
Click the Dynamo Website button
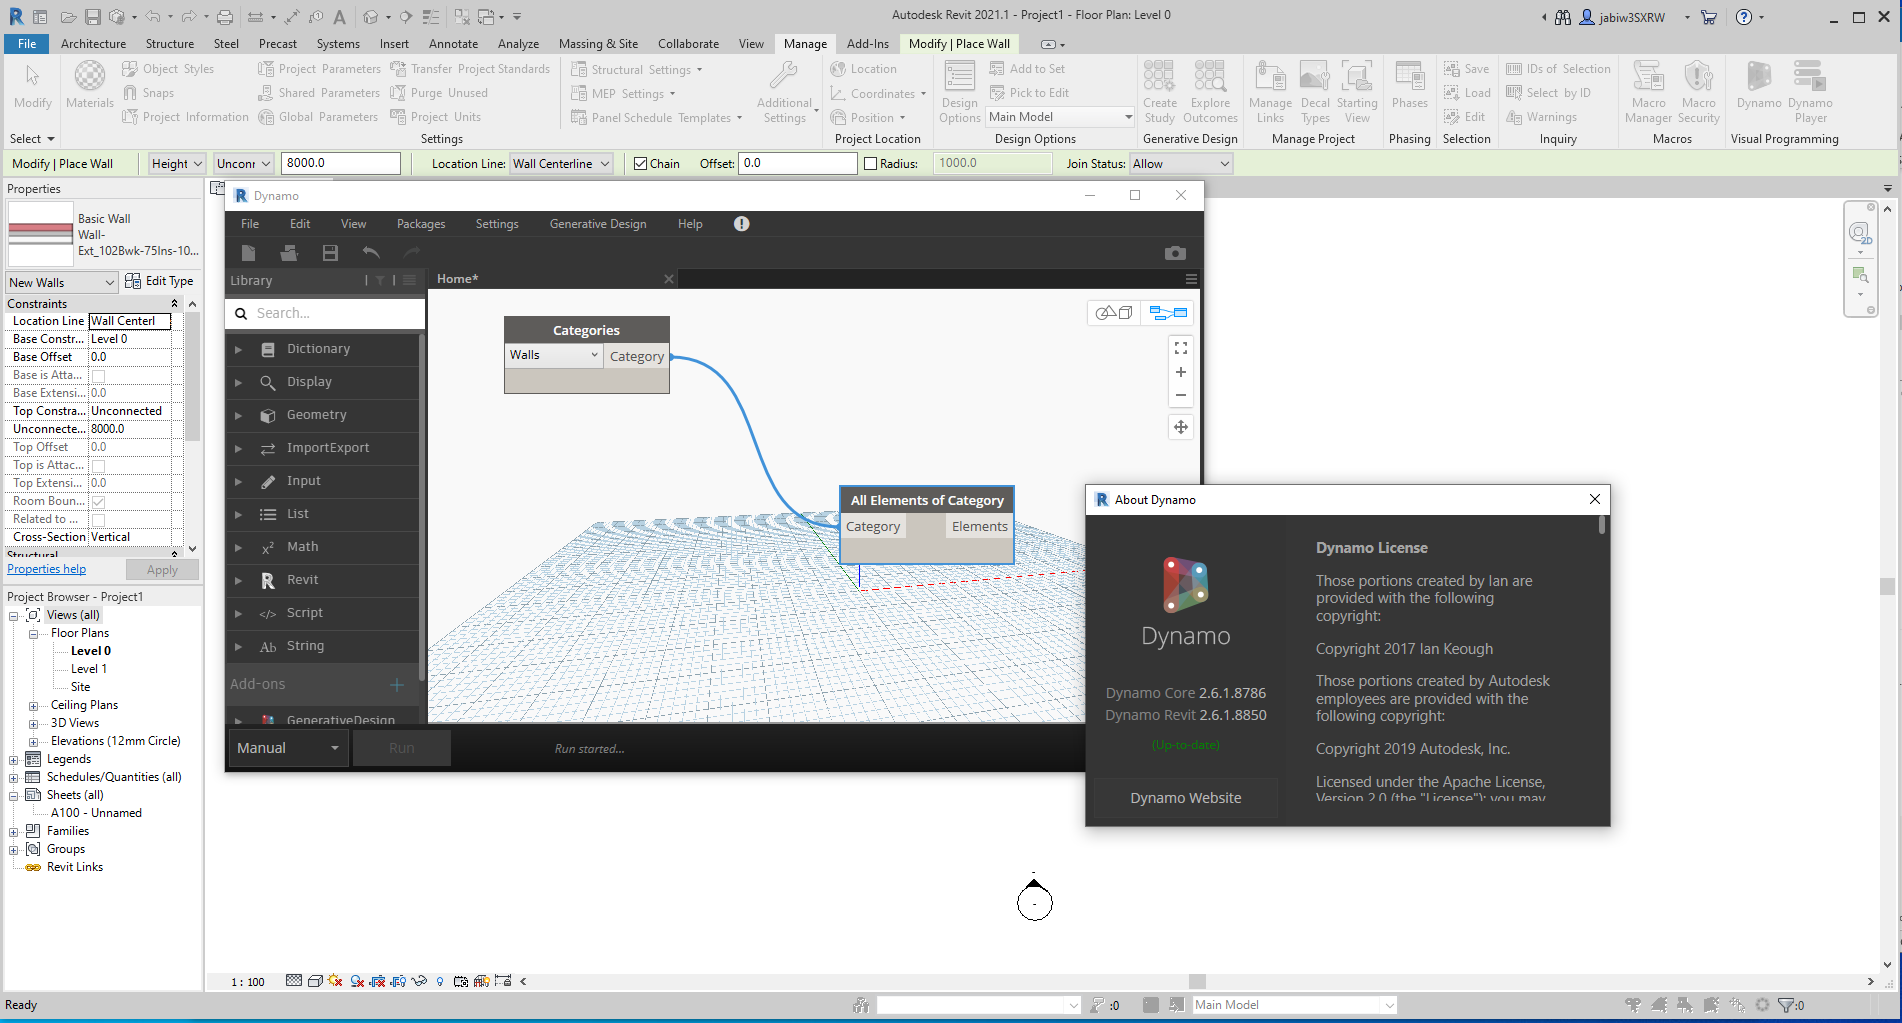[x=1185, y=797]
